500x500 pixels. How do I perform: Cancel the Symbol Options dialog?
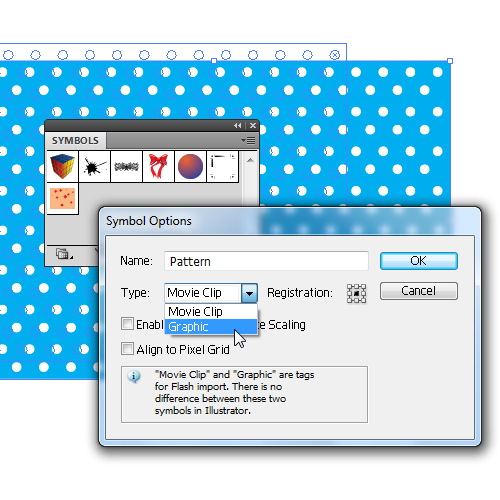pyautogui.click(x=419, y=291)
